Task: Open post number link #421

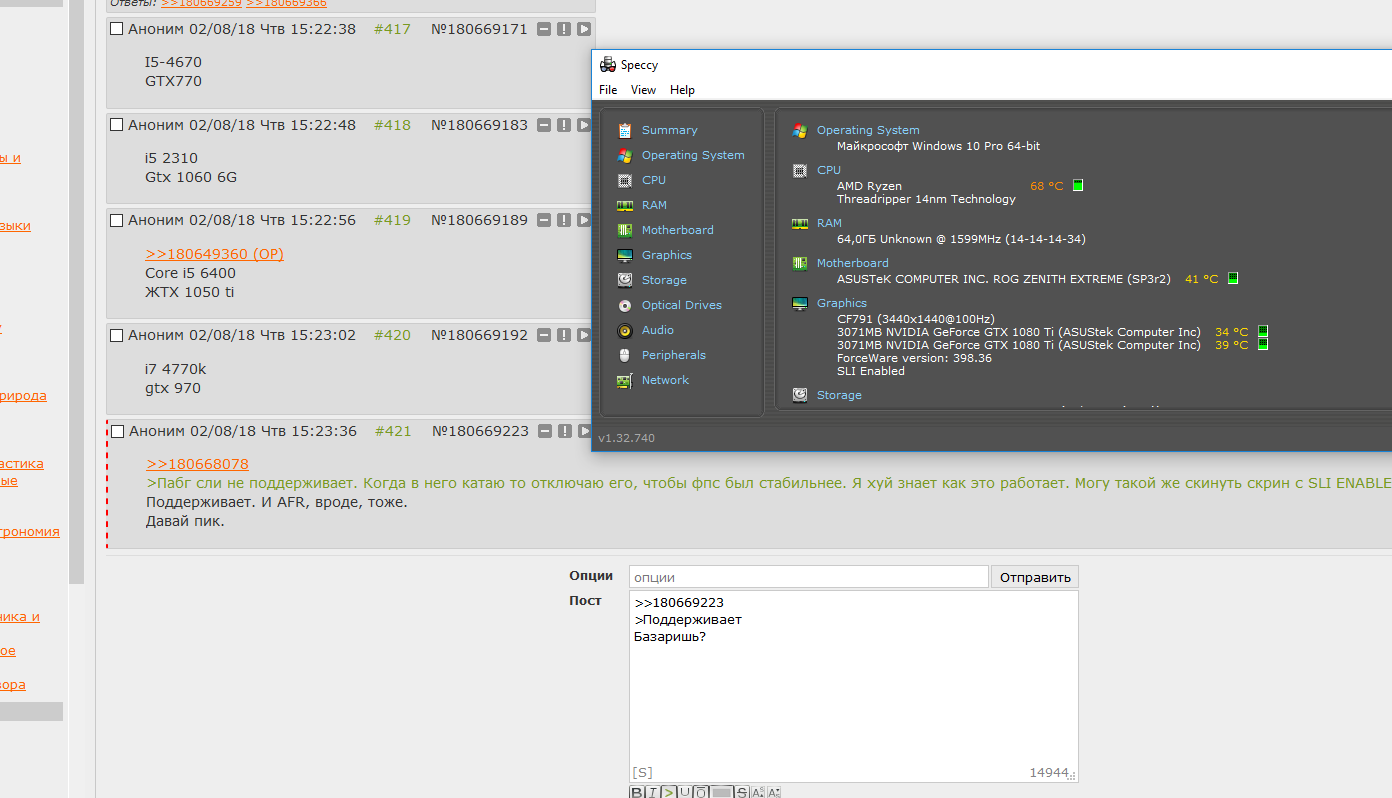Action: [393, 431]
